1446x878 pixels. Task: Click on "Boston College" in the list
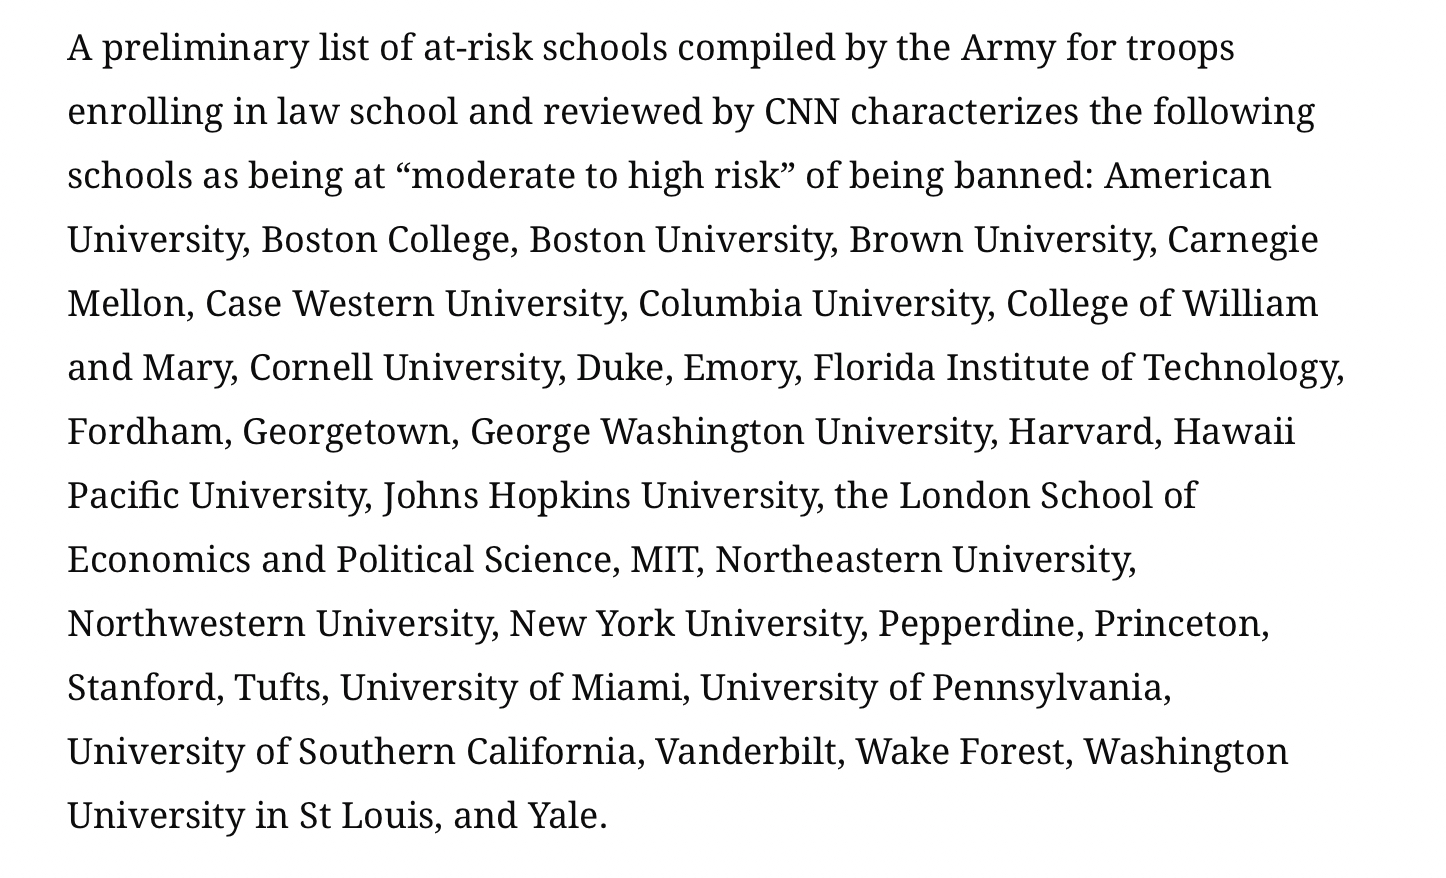385,240
